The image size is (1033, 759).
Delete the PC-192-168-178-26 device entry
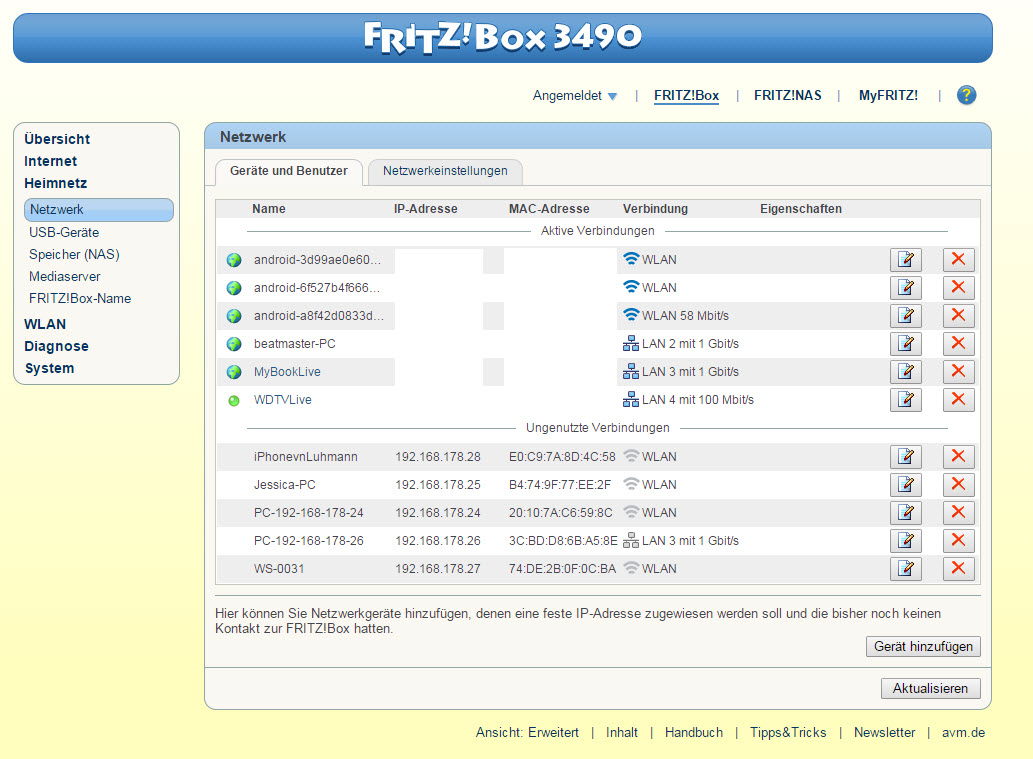pos(959,540)
